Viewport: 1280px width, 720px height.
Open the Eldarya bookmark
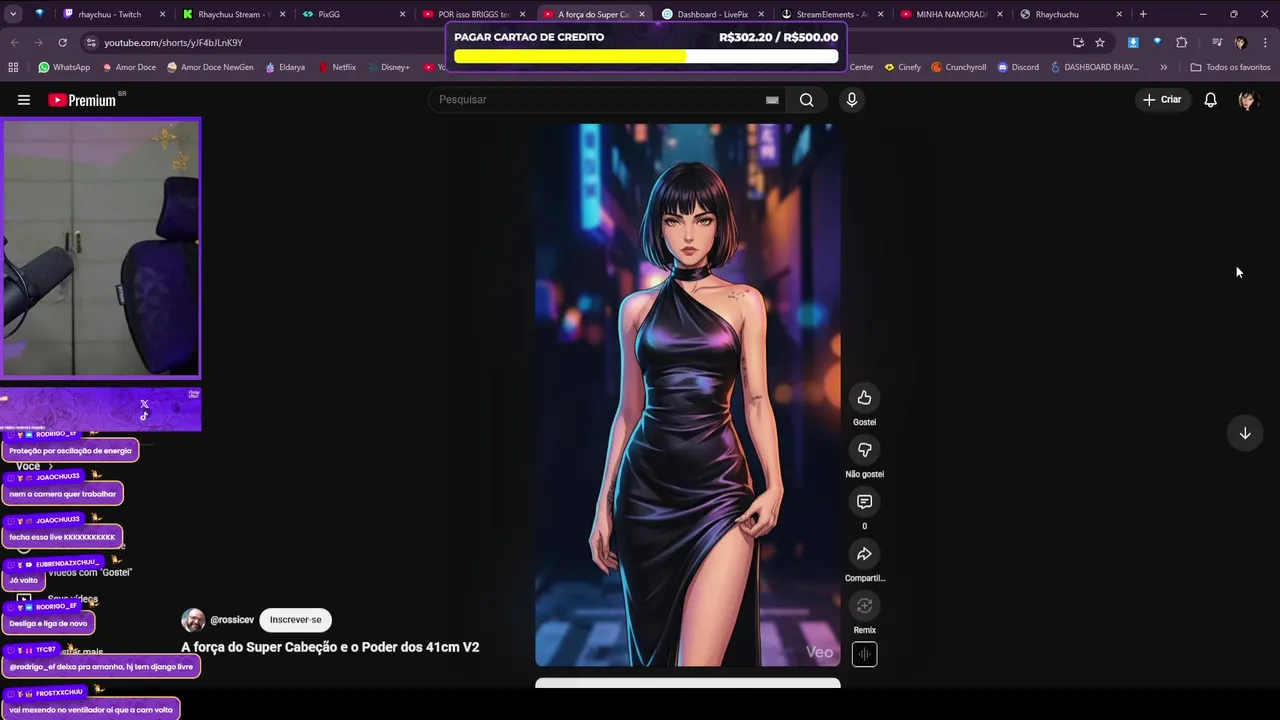[285, 67]
